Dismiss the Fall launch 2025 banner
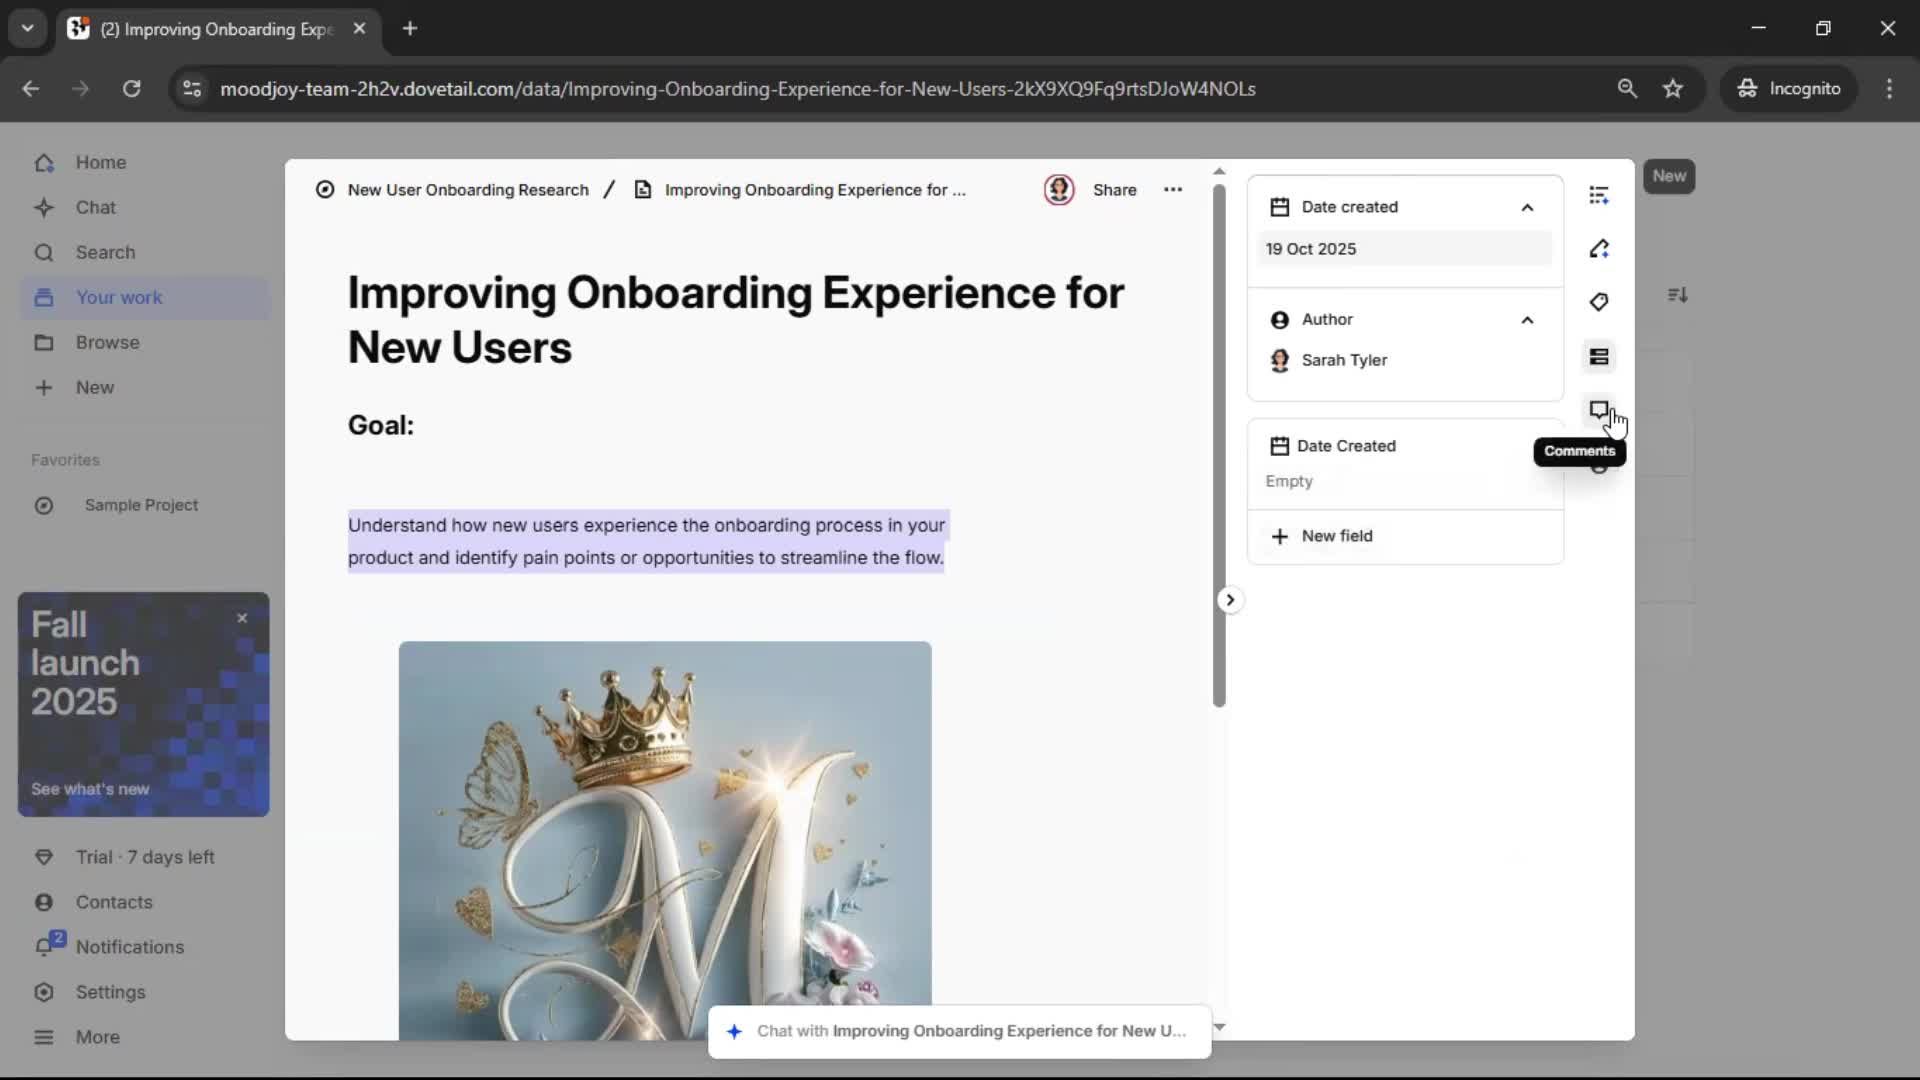Viewport: 1920px width, 1080px height. coord(242,618)
